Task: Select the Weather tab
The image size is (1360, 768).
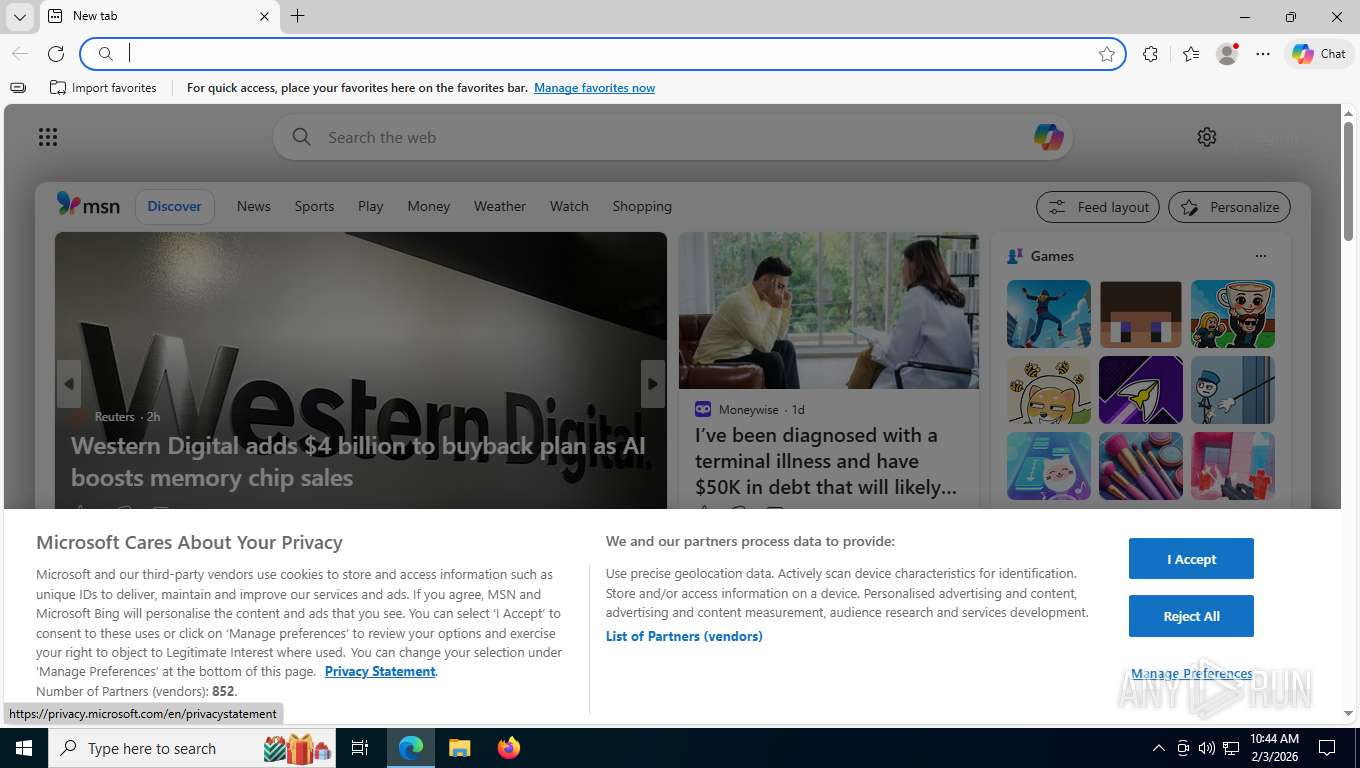Action: tap(500, 206)
